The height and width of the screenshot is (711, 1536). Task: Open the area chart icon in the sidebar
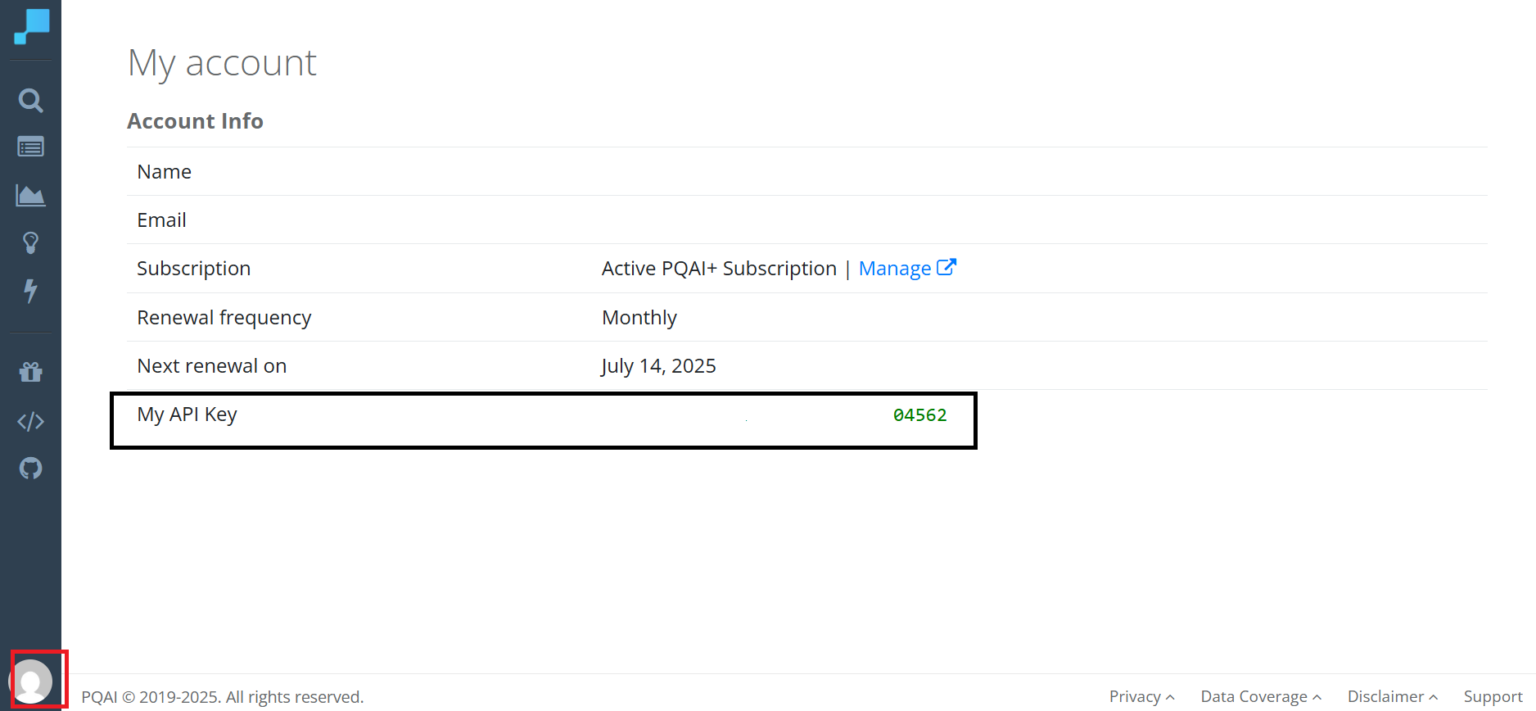31,195
